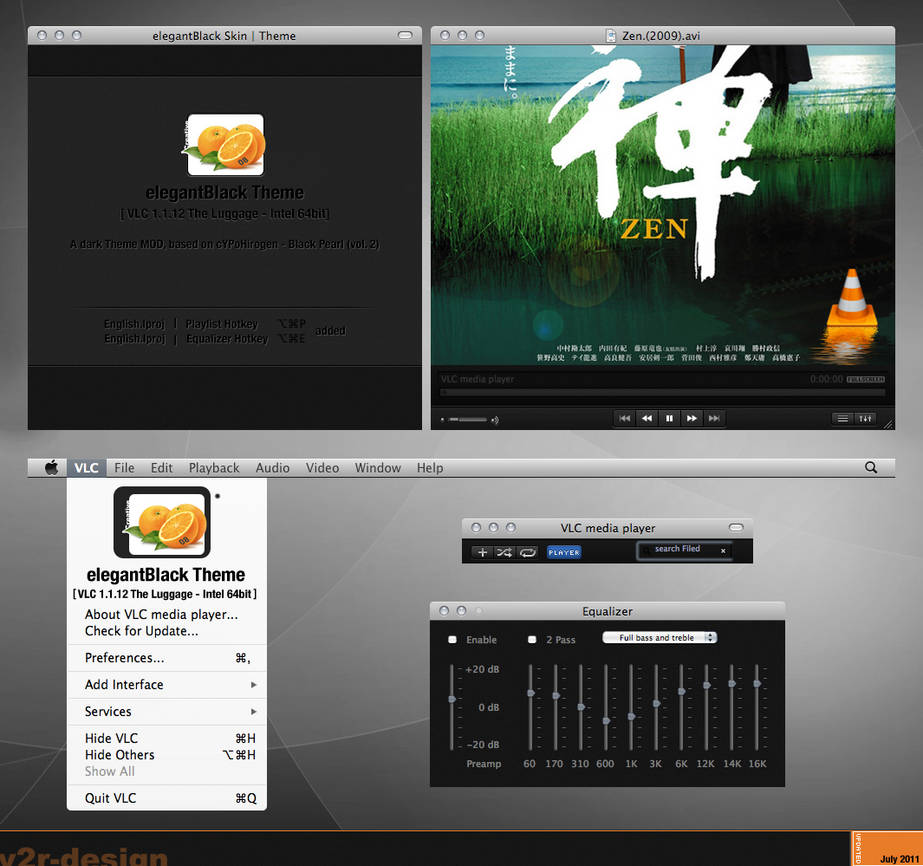This screenshot has height=866, width=923.
Task: Toggle the 2 Pass checkbox
Action: 532,642
